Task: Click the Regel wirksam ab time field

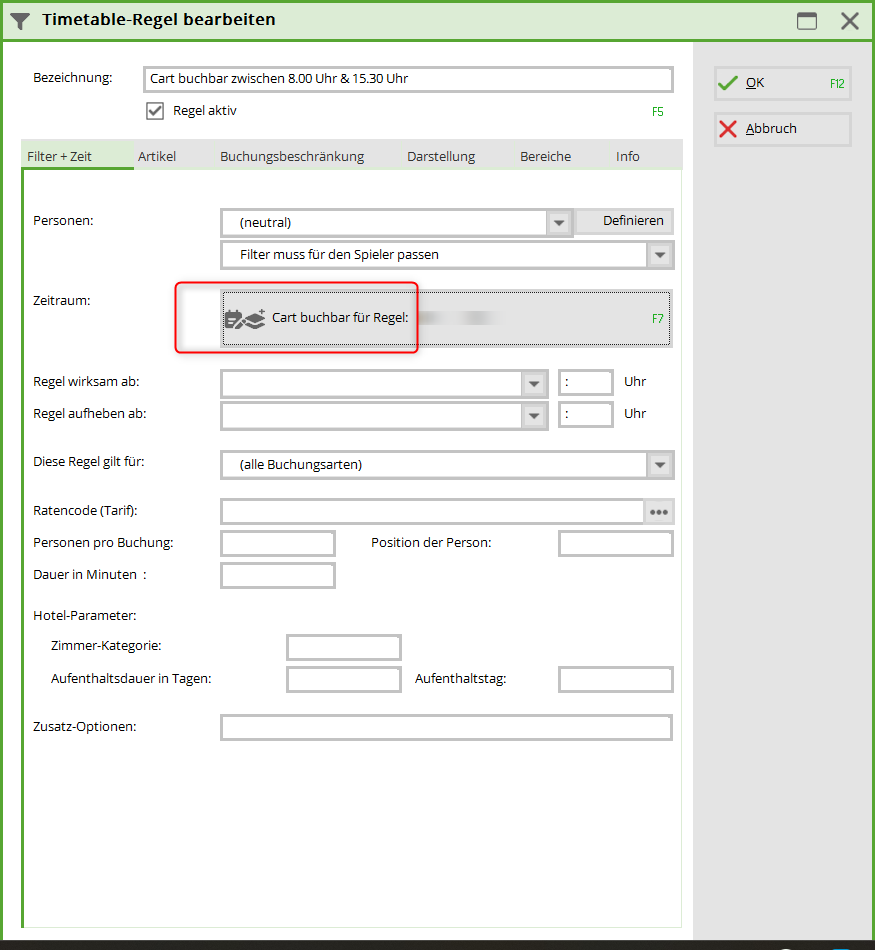Action: click(x=585, y=382)
